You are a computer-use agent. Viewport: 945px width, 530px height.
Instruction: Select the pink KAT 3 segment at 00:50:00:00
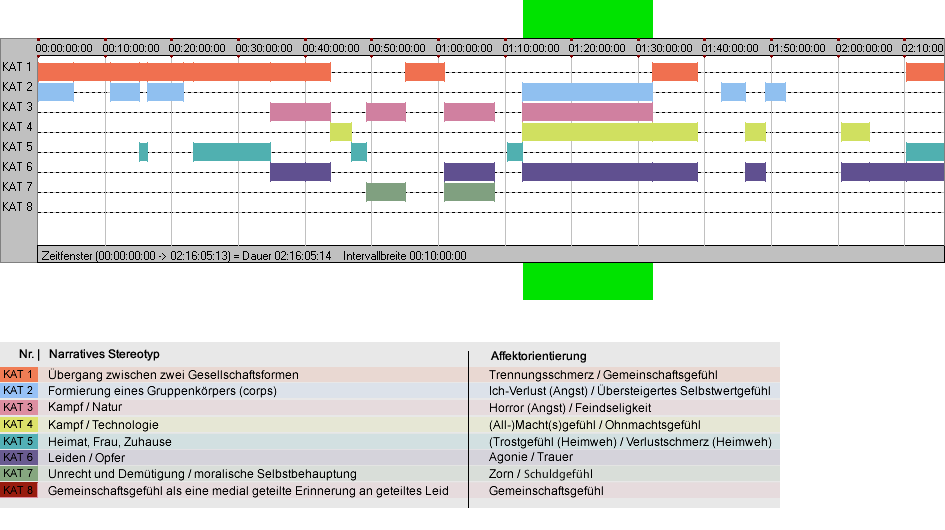tap(386, 112)
